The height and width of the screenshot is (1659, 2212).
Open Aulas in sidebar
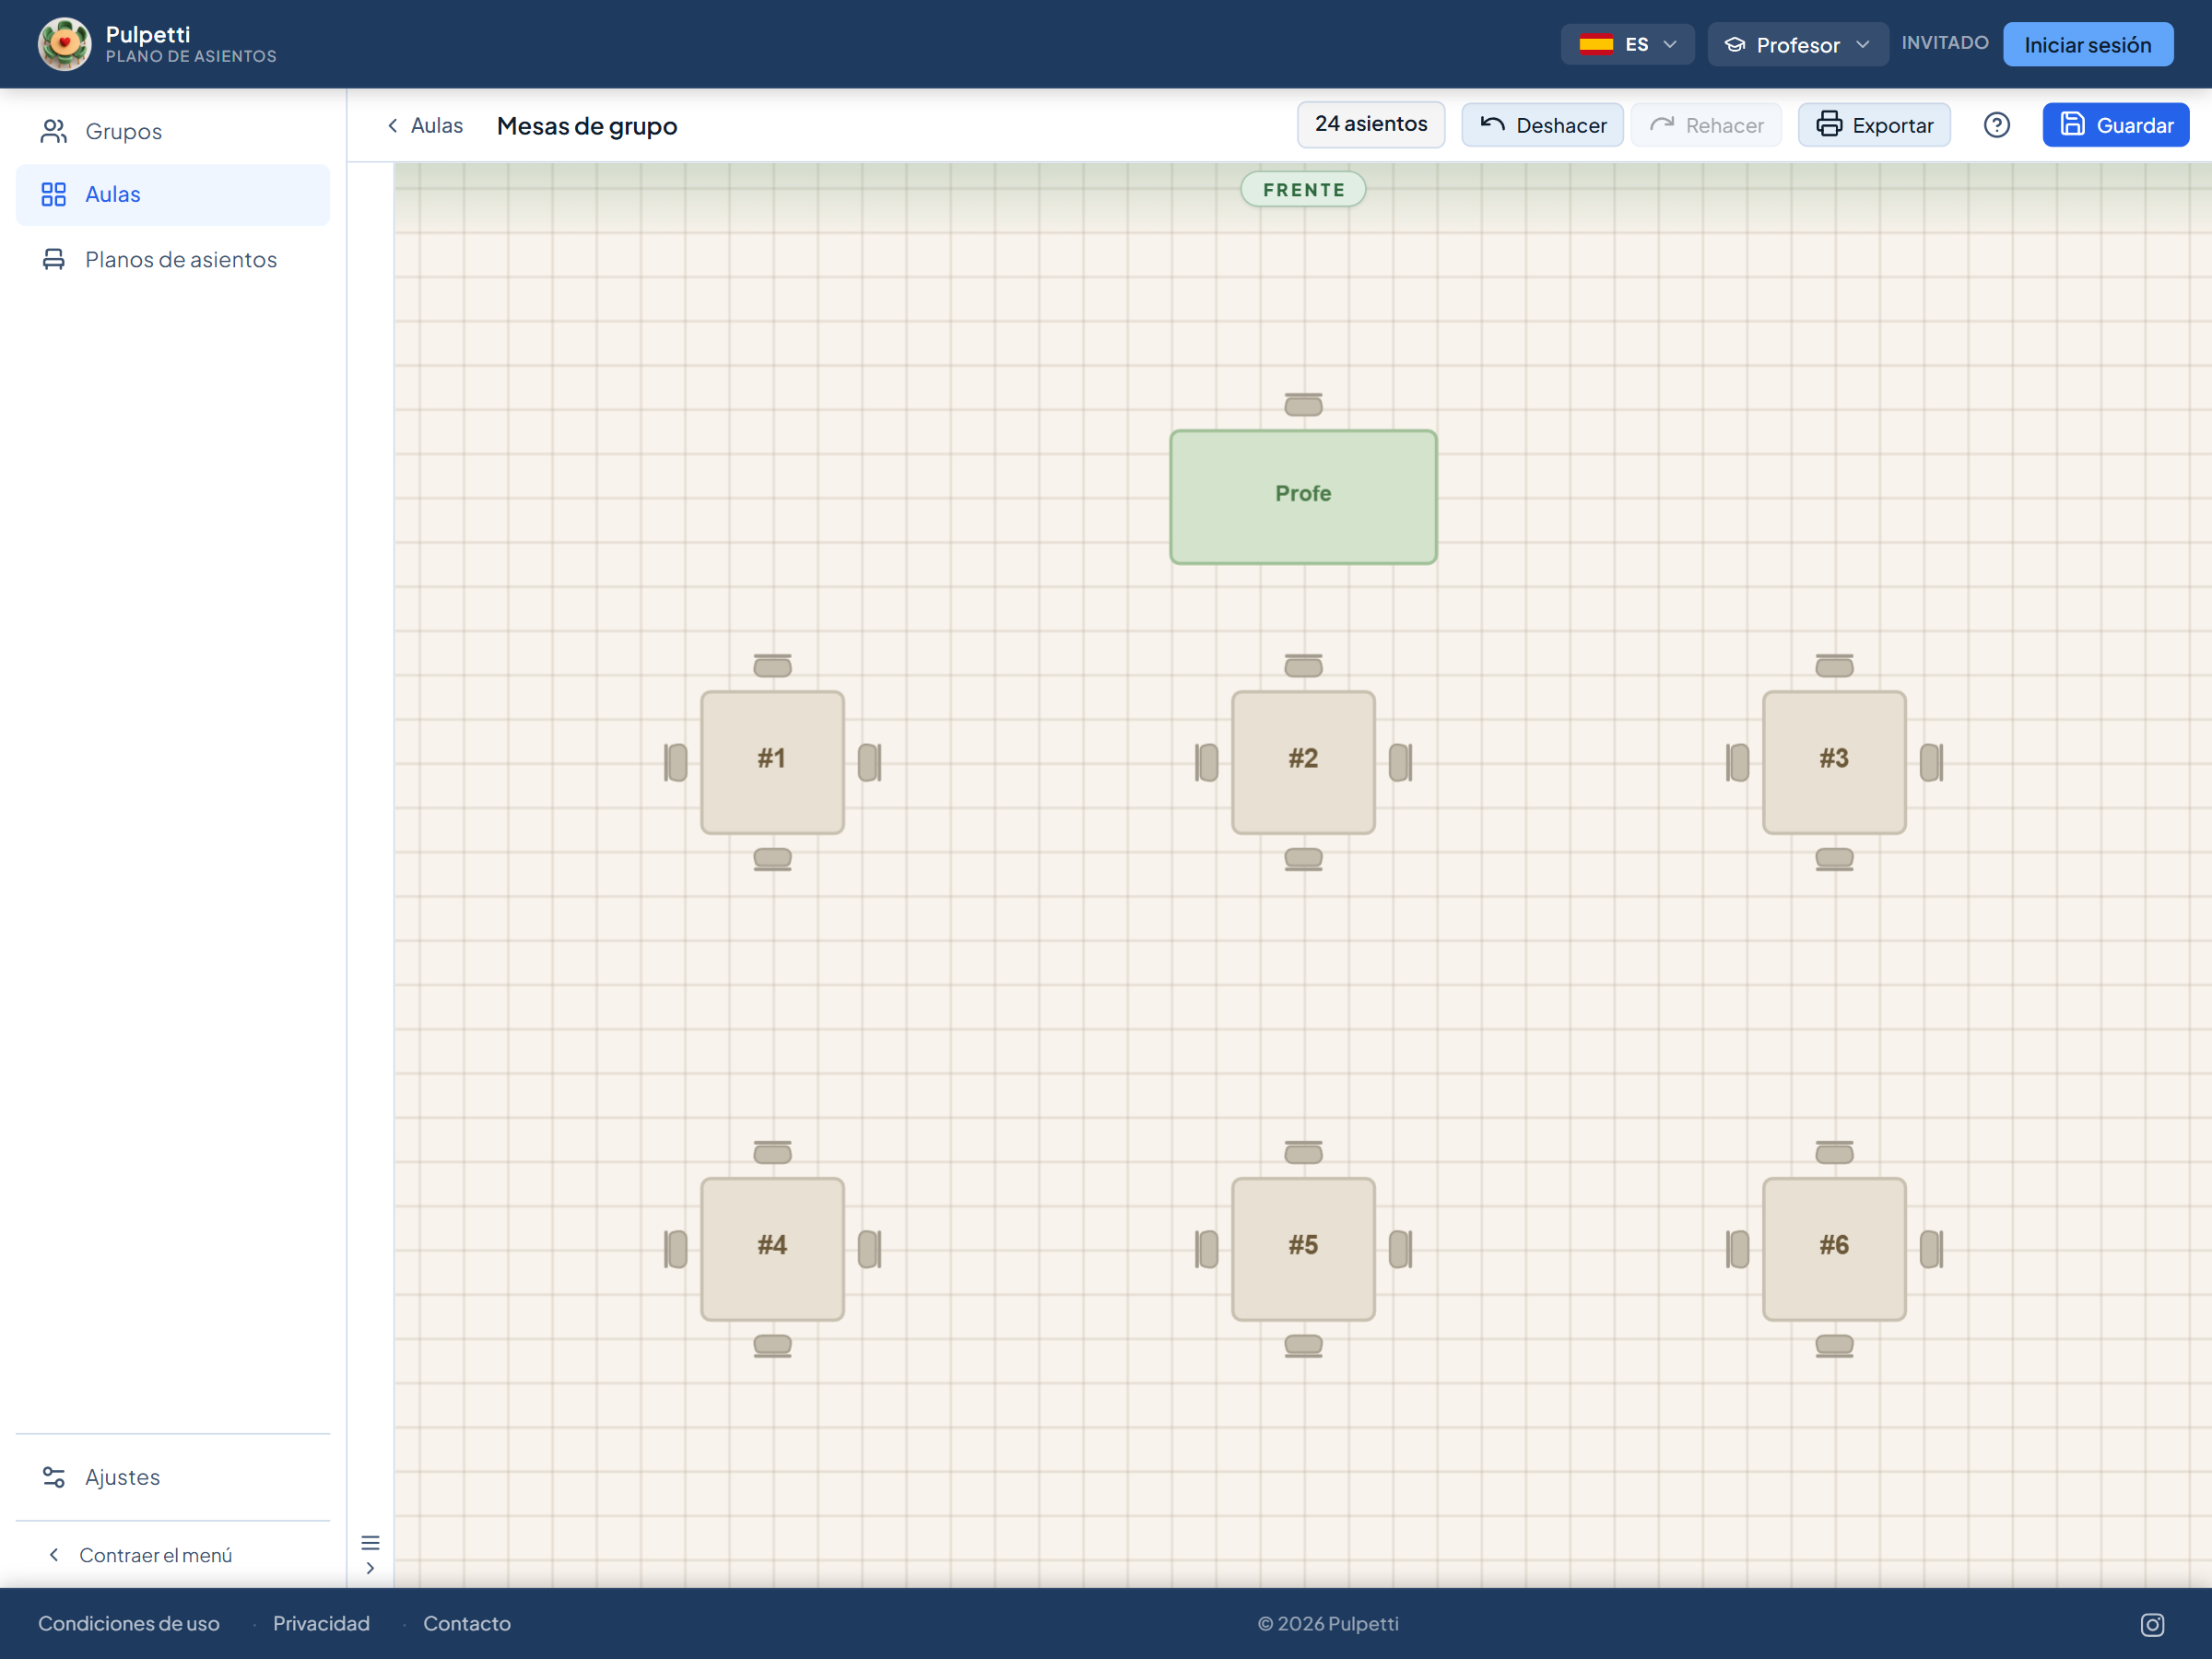tap(173, 194)
